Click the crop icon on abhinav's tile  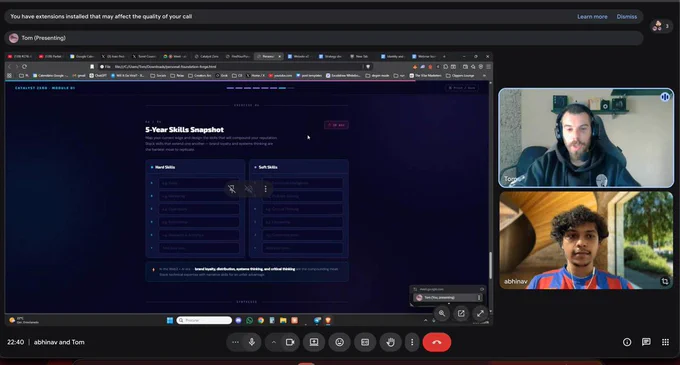pos(665,281)
